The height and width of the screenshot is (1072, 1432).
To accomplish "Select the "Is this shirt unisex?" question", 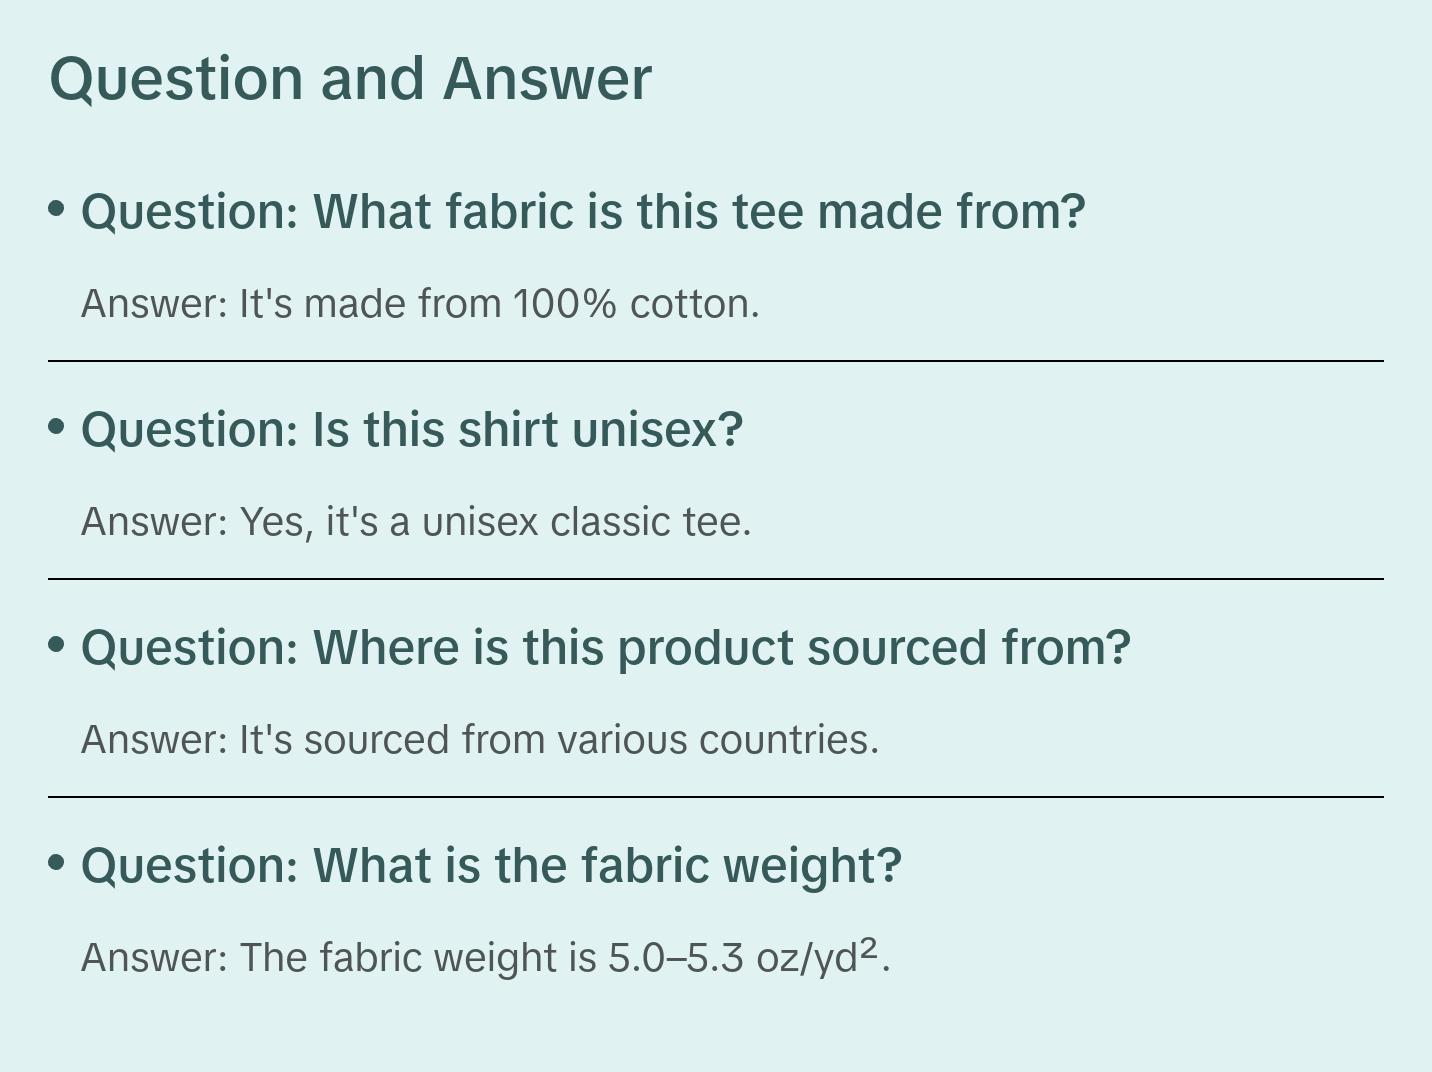I will 412,430.
